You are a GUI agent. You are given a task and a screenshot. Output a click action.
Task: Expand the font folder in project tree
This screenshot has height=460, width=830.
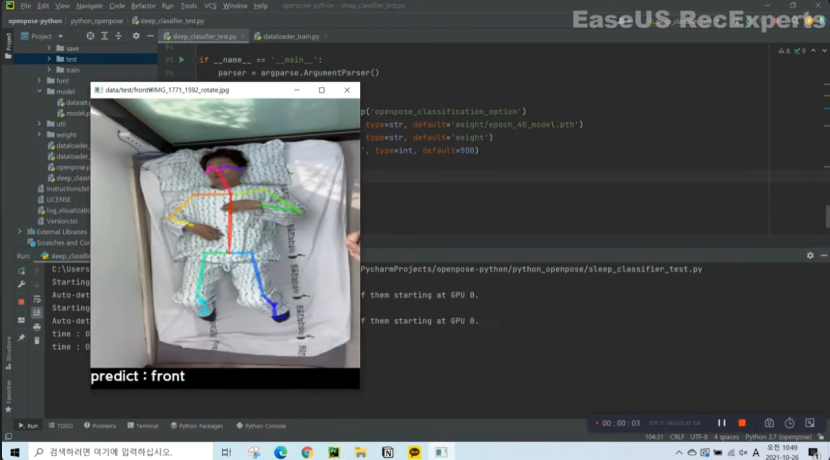pos(40,80)
